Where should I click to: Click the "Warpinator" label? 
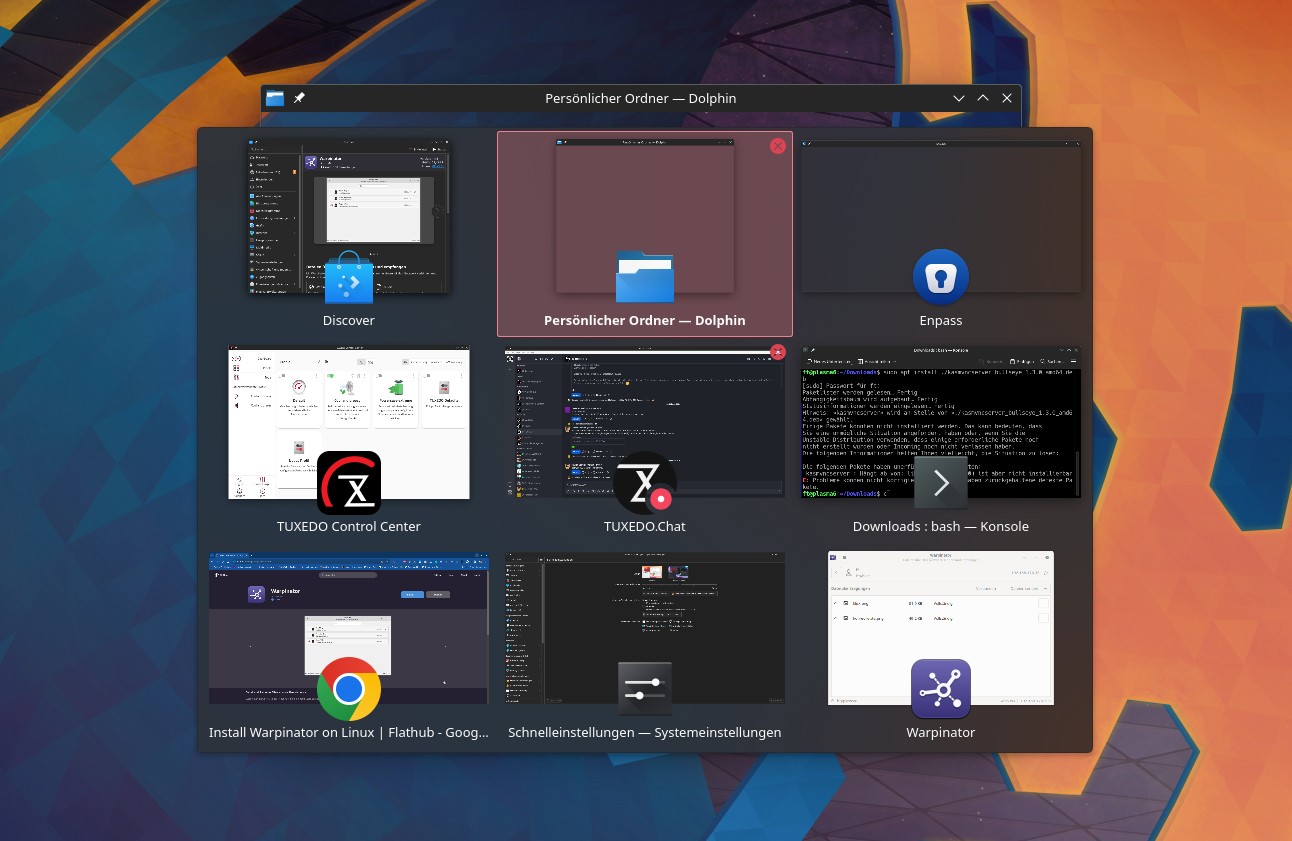click(x=941, y=733)
